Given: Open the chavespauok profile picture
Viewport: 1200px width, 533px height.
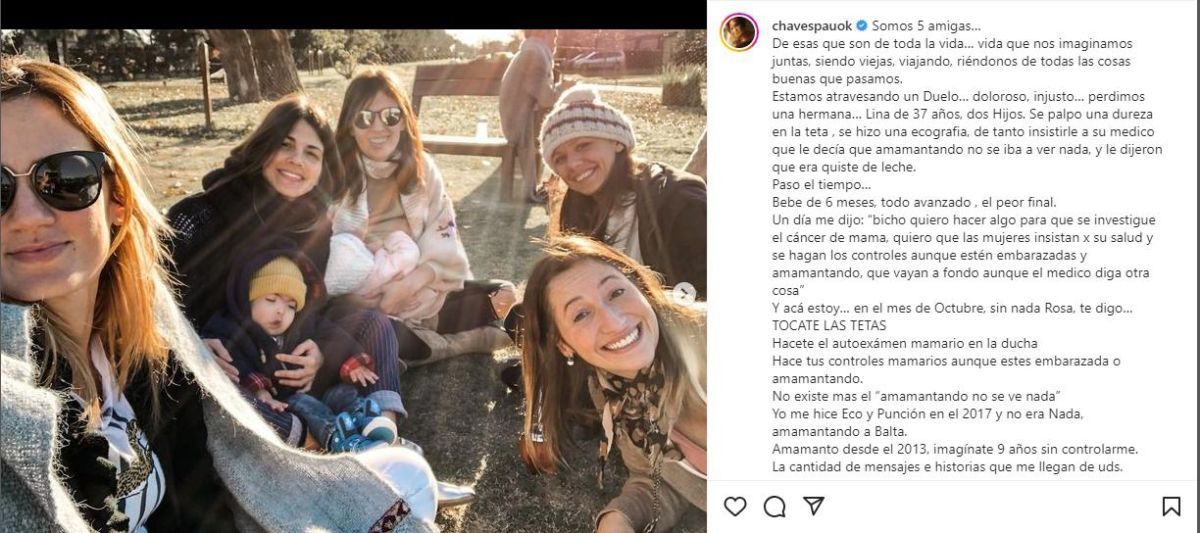Looking at the screenshot, I should point(739,32).
